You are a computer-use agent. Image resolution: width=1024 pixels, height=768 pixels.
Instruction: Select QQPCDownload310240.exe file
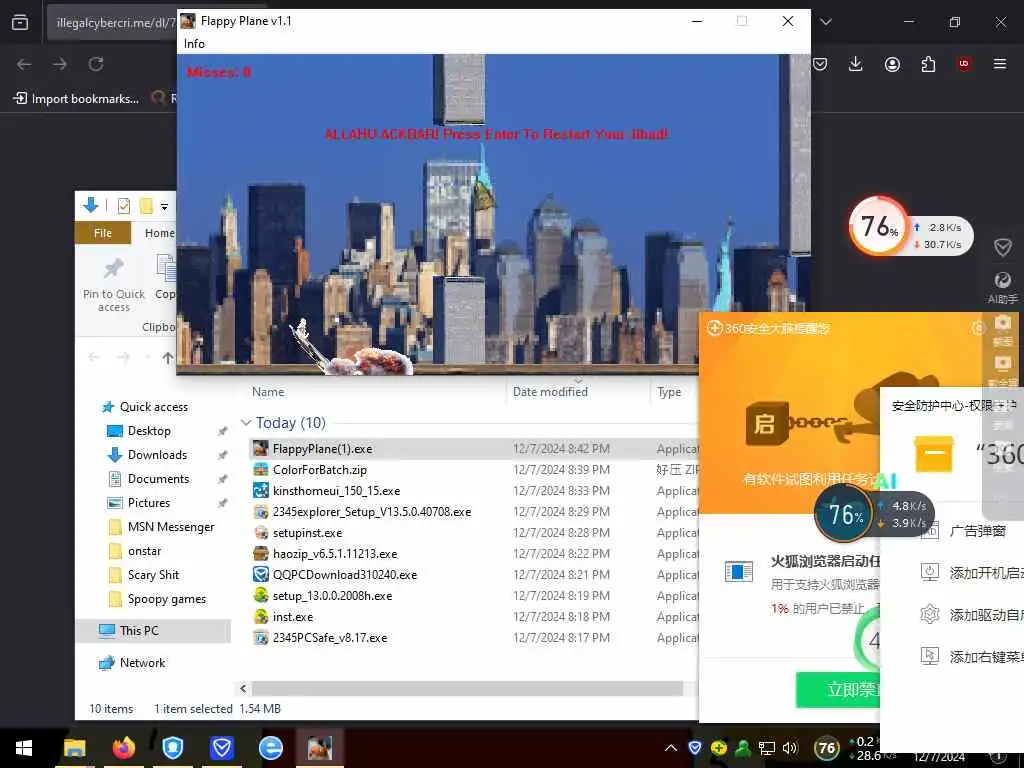click(345, 575)
